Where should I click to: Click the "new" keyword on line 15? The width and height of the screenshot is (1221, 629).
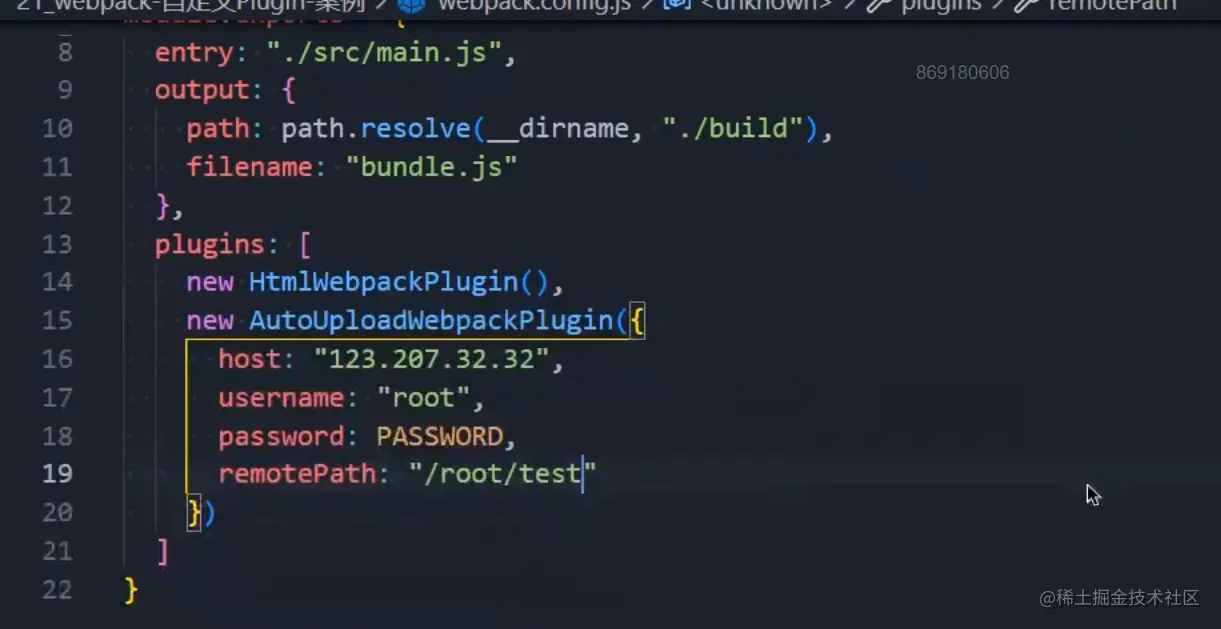pos(210,320)
